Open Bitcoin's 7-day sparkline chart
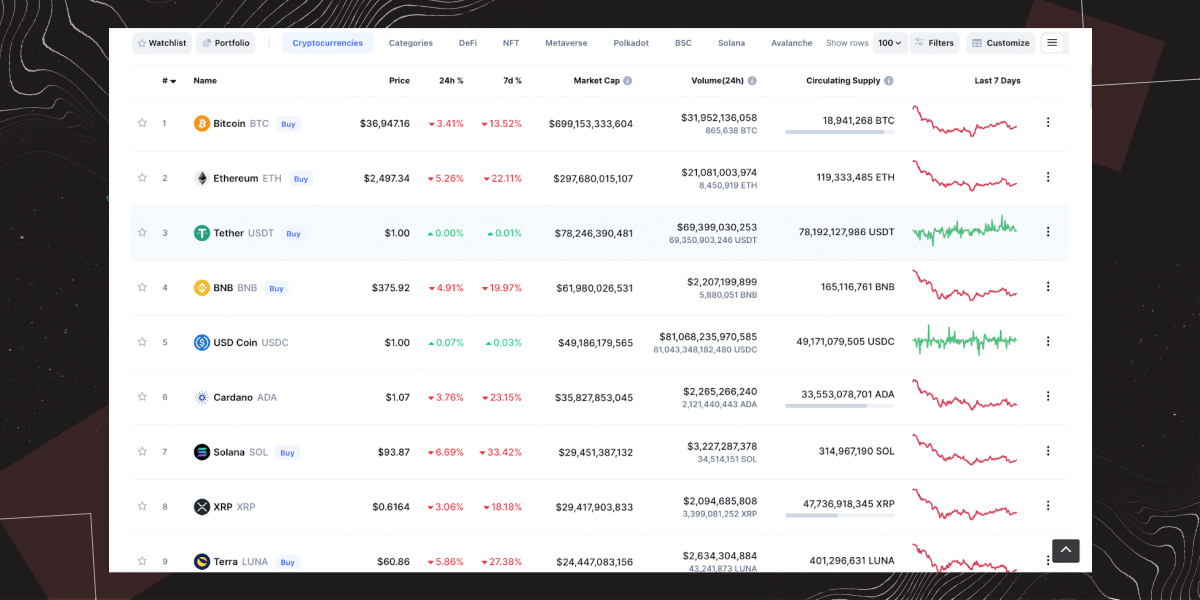 pyautogui.click(x=965, y=120)
